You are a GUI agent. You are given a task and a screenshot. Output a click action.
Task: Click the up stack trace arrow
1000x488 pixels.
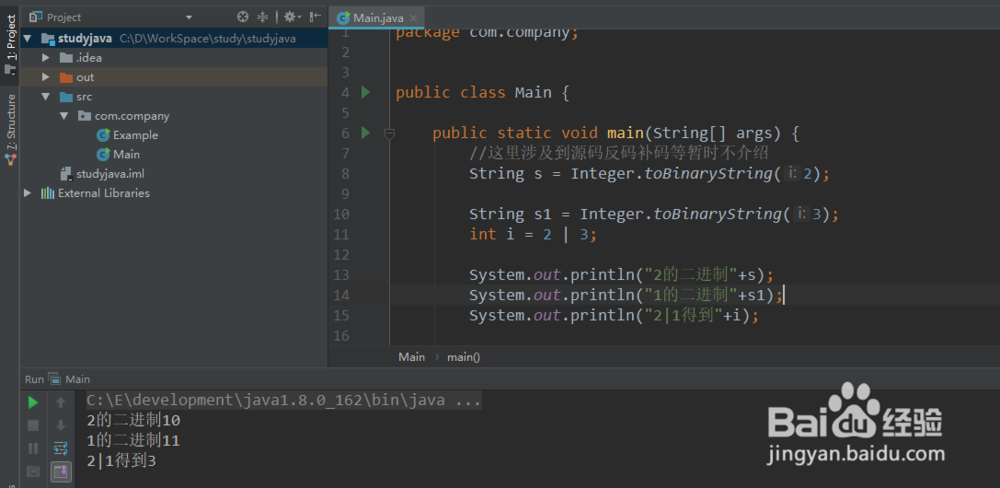61,403
